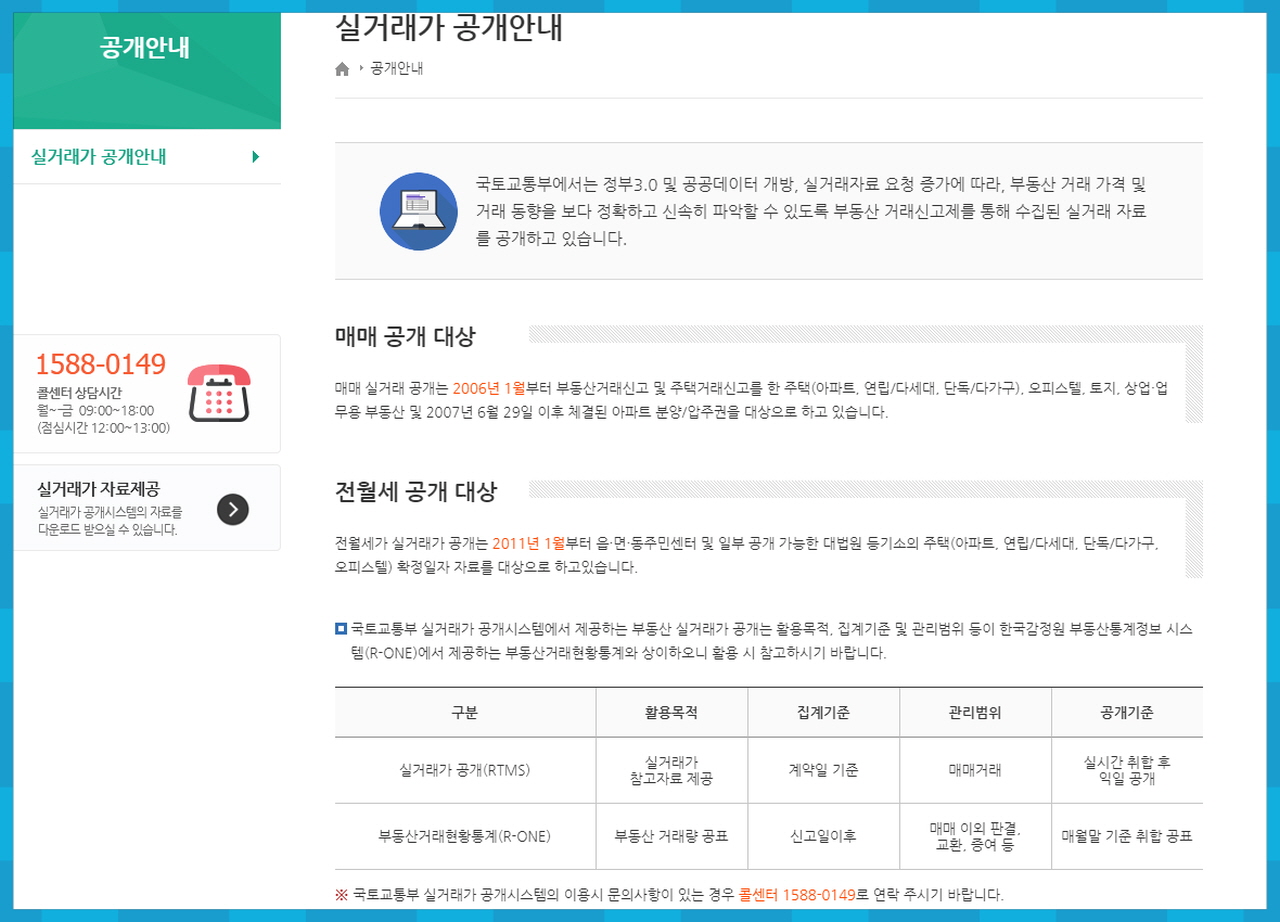Click the 구분 table column header
The width and height of the screenshot is (1280, 922).
[x=465, y=713]
